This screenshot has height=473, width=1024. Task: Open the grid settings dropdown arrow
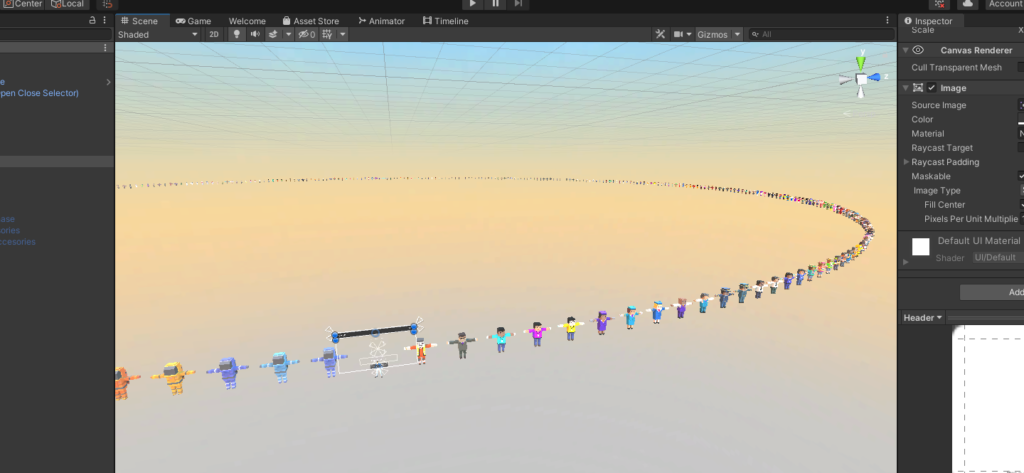tap(342, 35)
